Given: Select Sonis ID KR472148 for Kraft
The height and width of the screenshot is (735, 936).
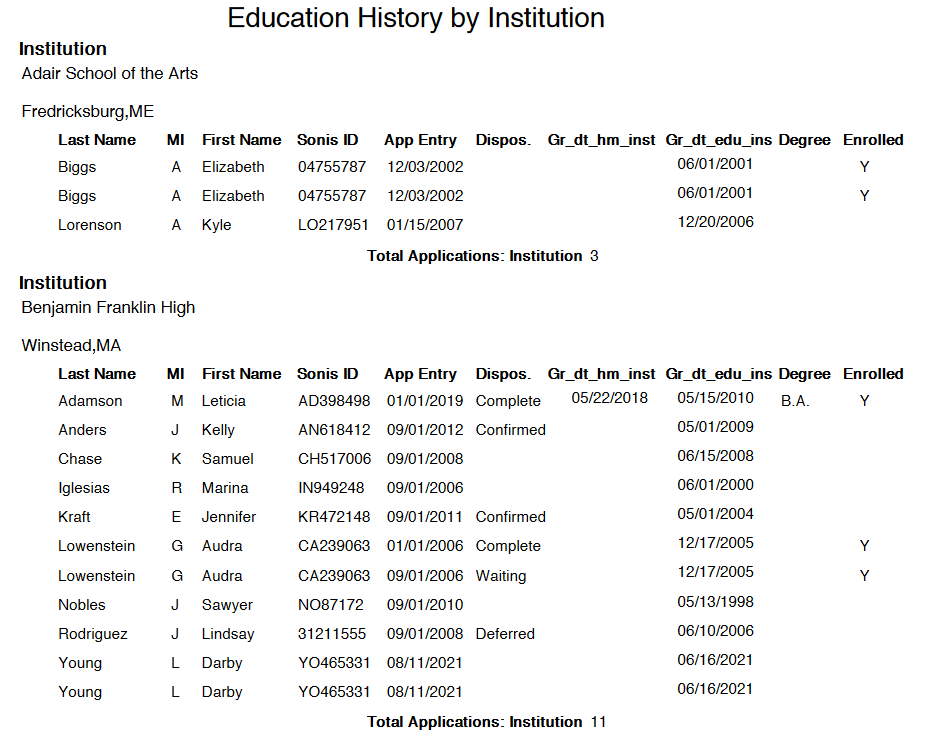Looking at the screenshot, I should coord(334,517).
